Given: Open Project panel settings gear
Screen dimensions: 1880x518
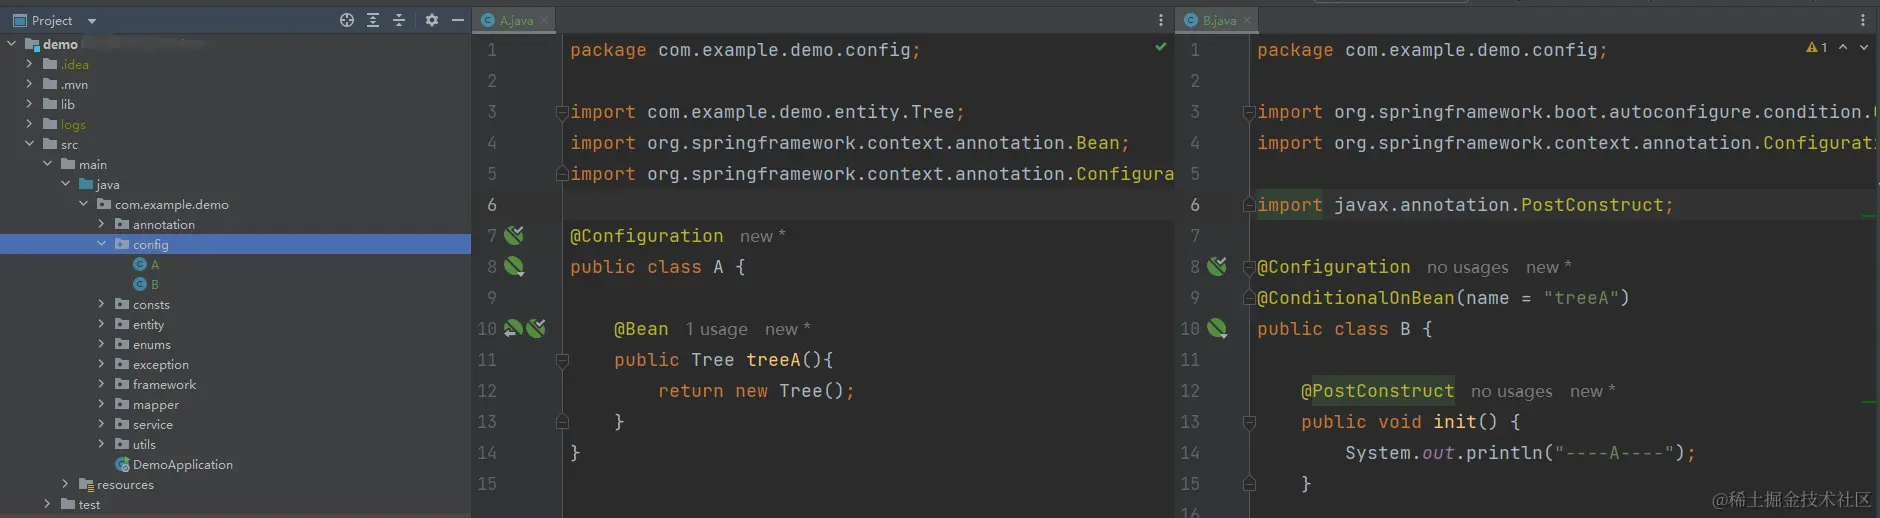Looking at the screenshot, I should 432,20.
